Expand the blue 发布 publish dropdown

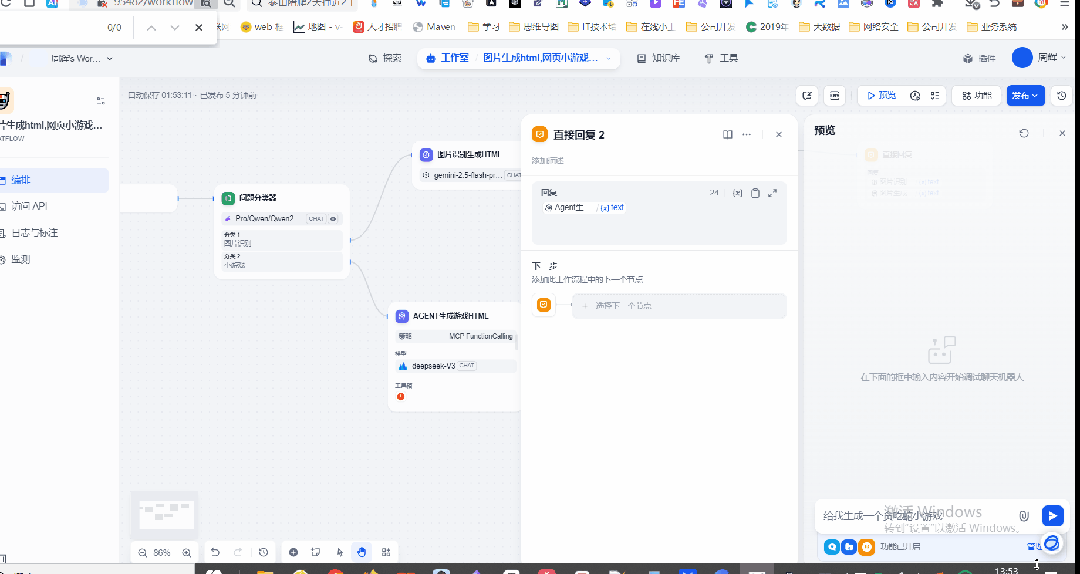pyautogui.click(x=1026, y=96)
